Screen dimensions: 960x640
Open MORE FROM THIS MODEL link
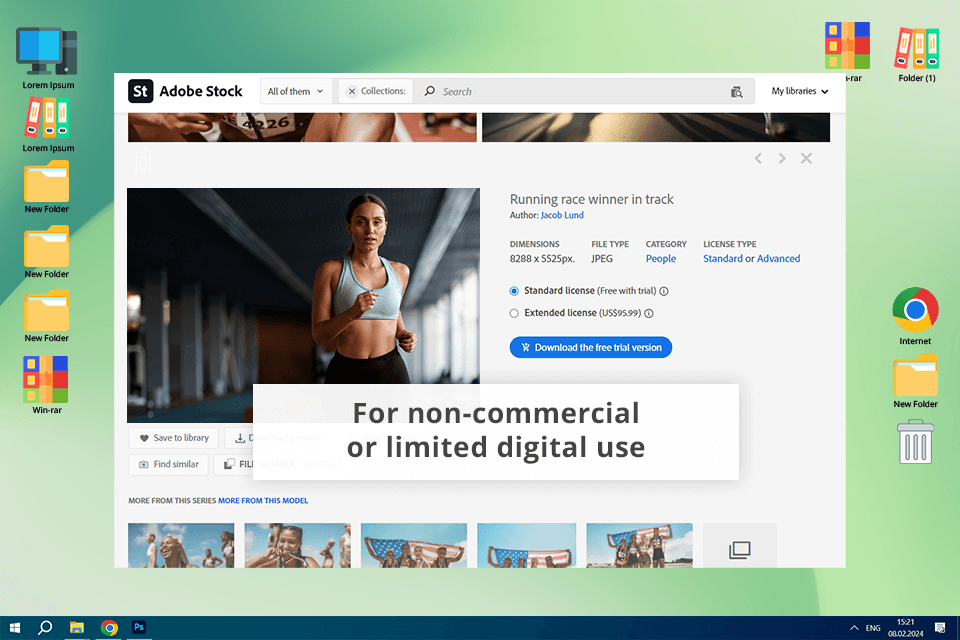point(263,500)
